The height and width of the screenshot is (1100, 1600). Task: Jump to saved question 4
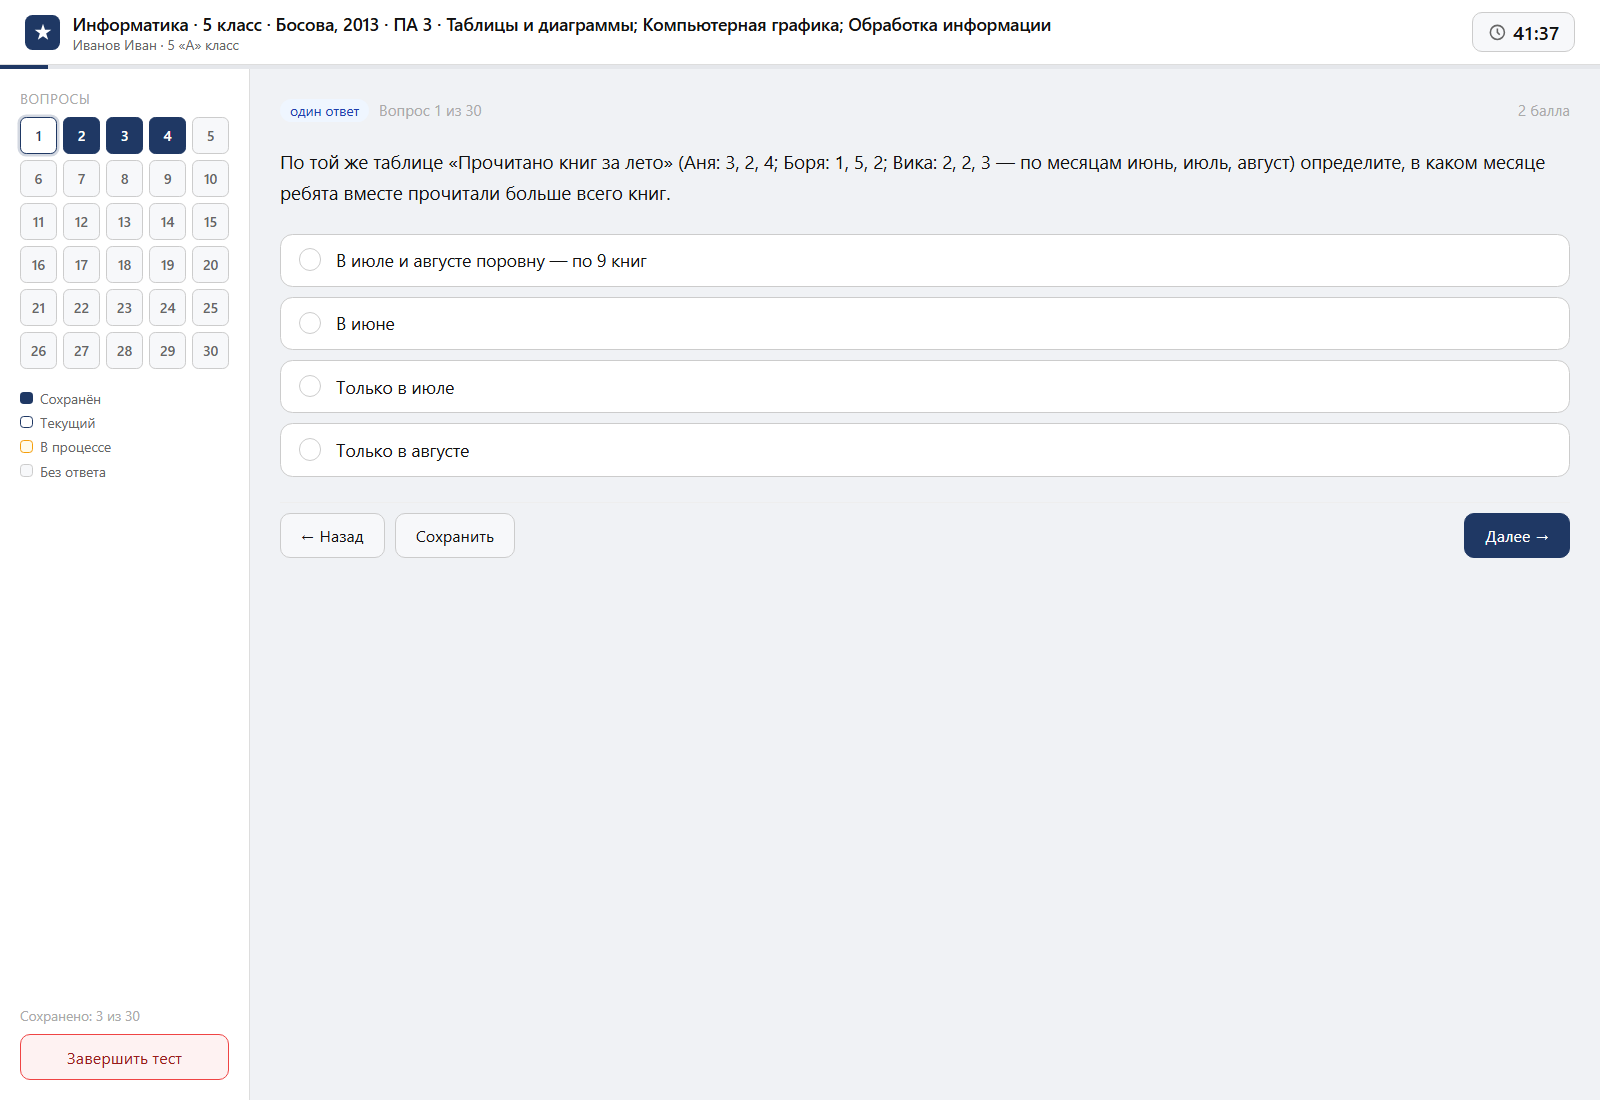pyautogui.click(x=167, y=136)
